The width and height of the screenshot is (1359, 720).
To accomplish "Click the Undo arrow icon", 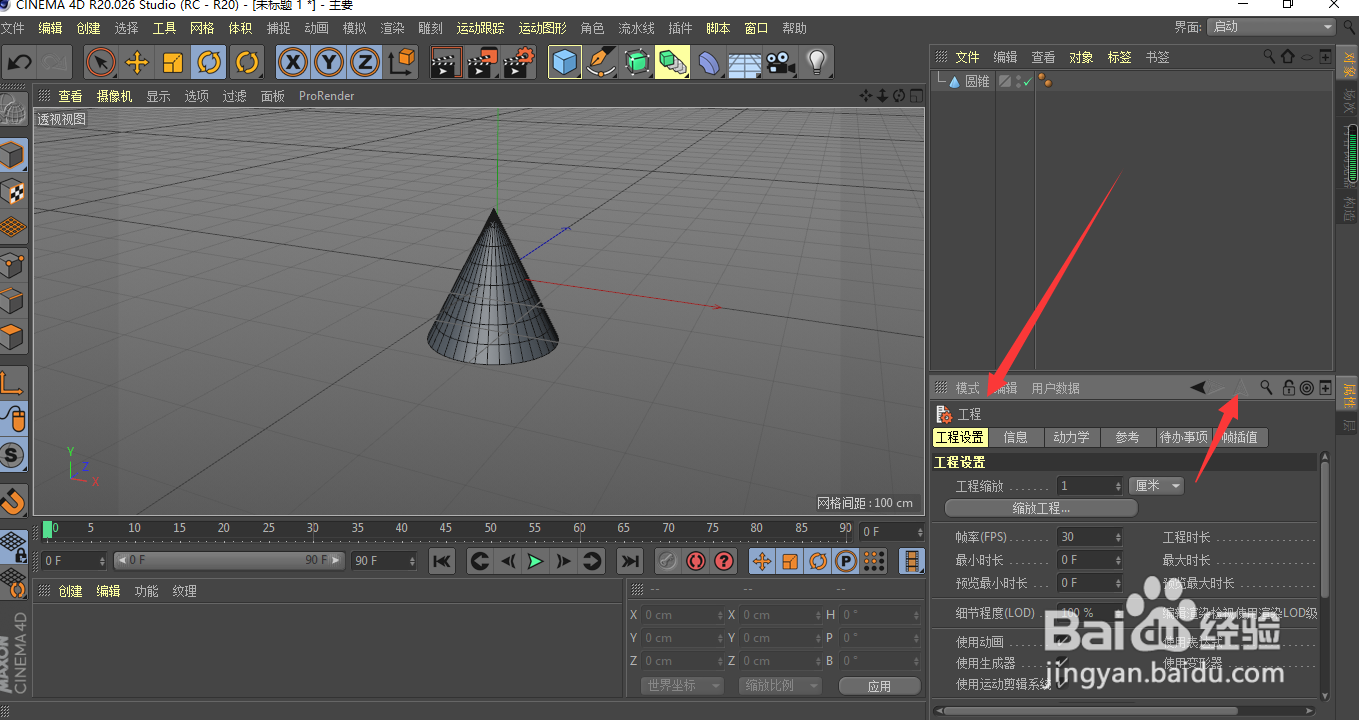I will point(20,63).
